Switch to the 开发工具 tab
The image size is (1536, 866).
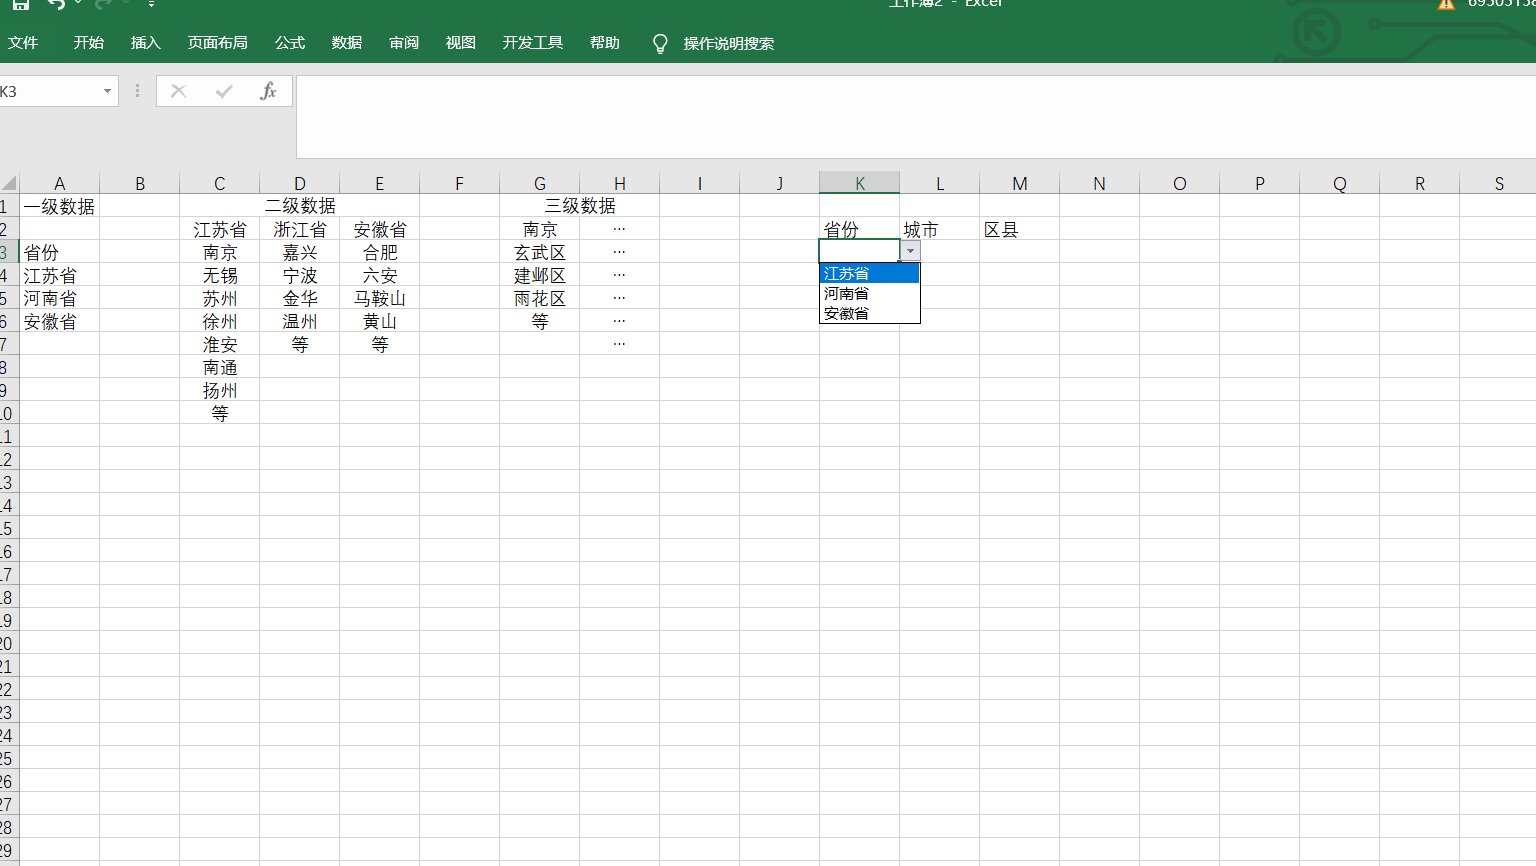pyautogui.click(x=532, y=43)
